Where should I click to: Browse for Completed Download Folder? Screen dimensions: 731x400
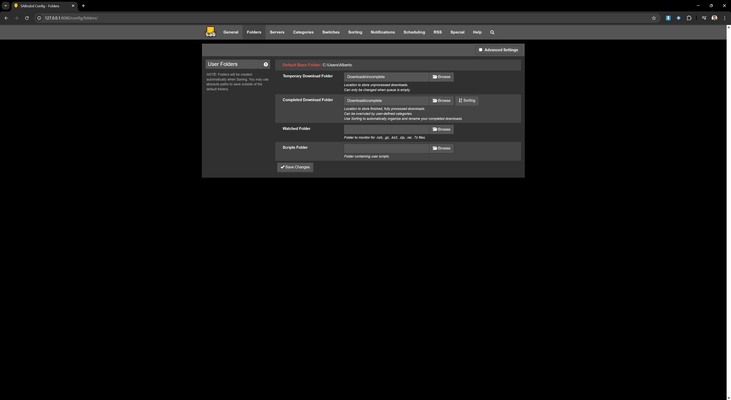point(441,101)
